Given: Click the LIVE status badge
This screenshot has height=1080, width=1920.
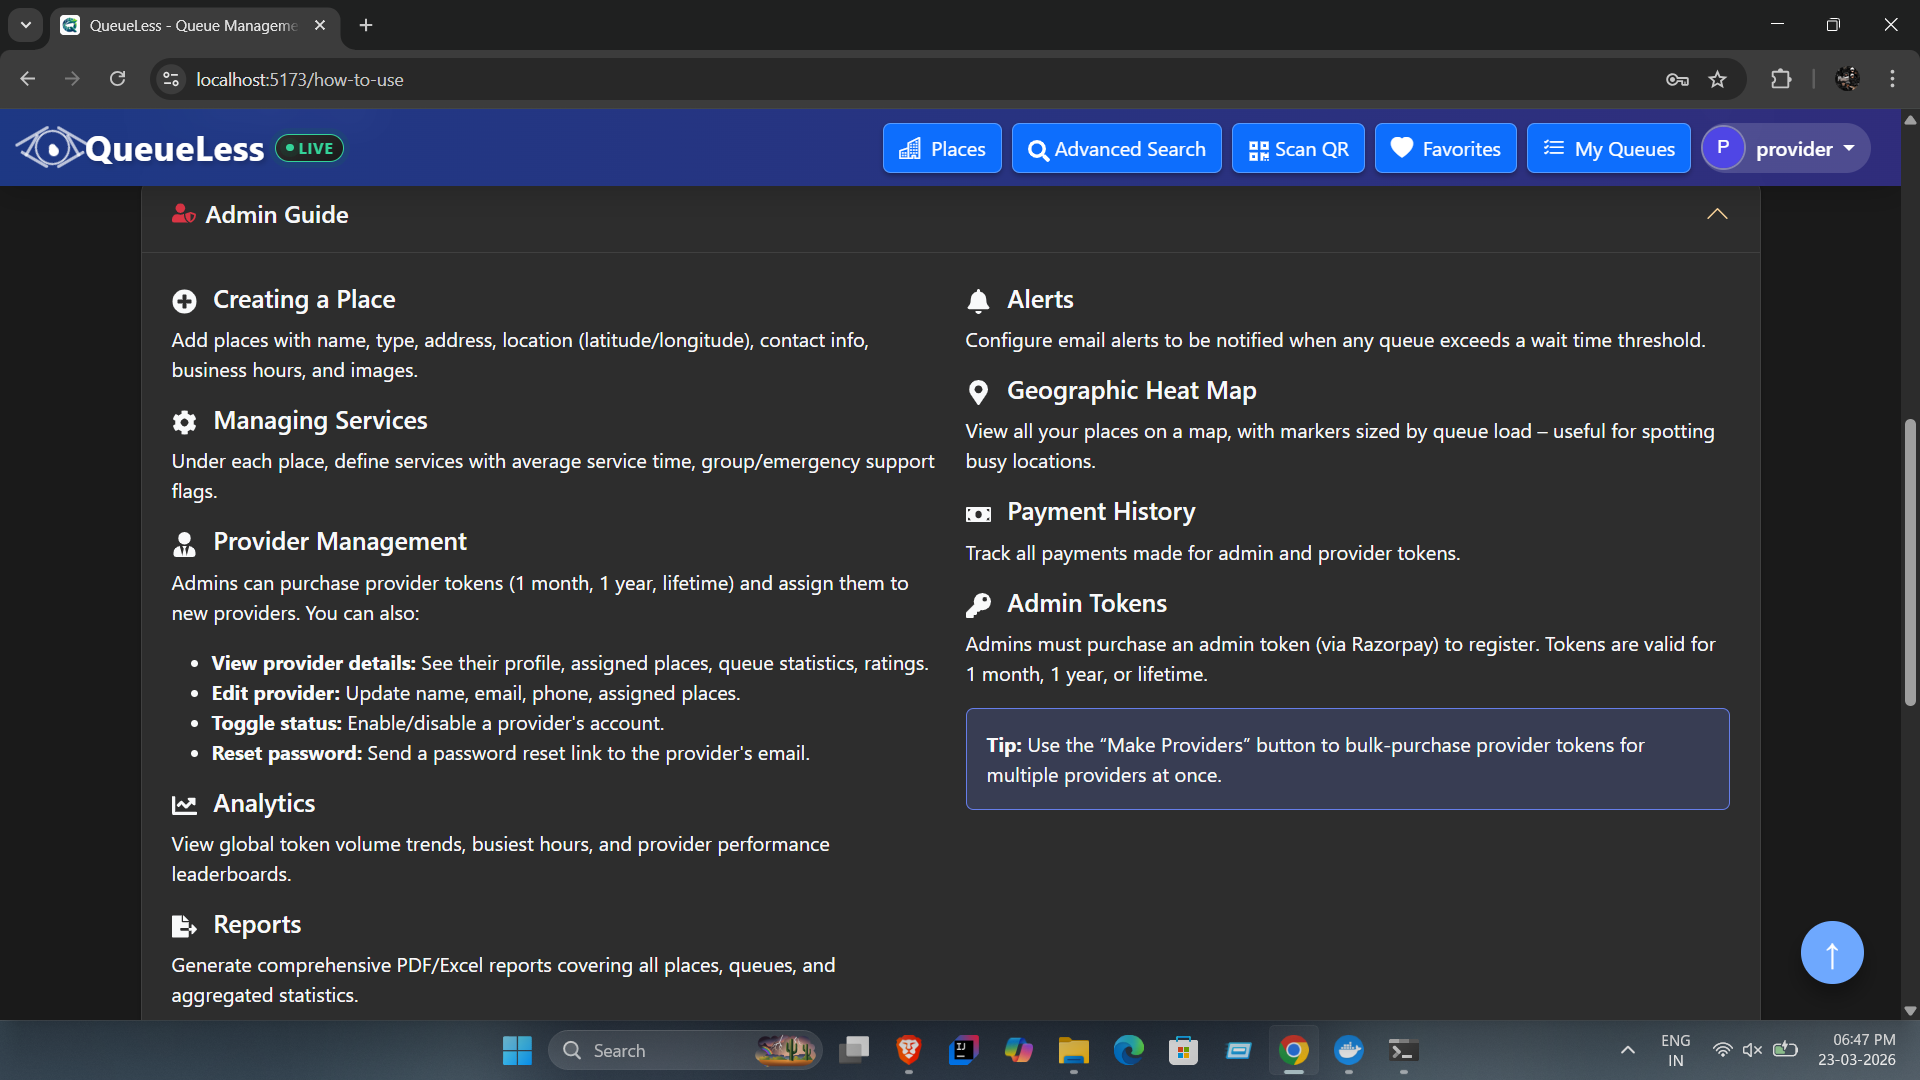Looking at the screenshot, I should coord(309,148).
